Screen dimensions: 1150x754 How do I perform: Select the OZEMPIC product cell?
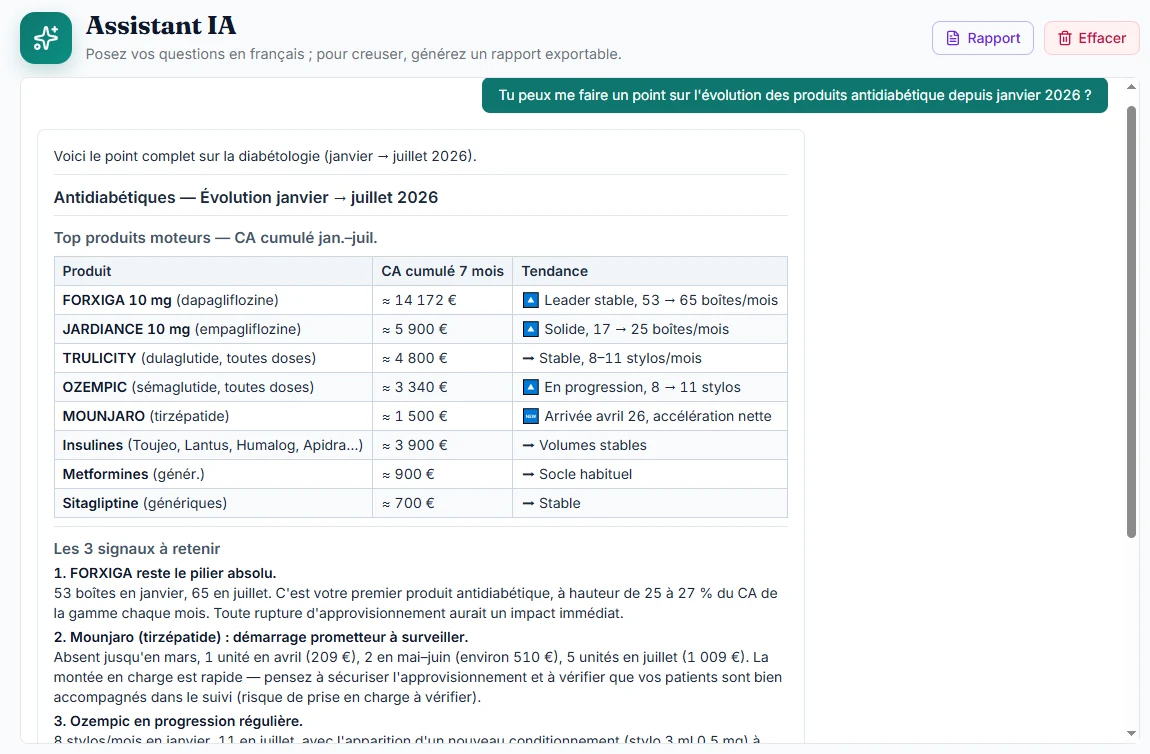213,387
